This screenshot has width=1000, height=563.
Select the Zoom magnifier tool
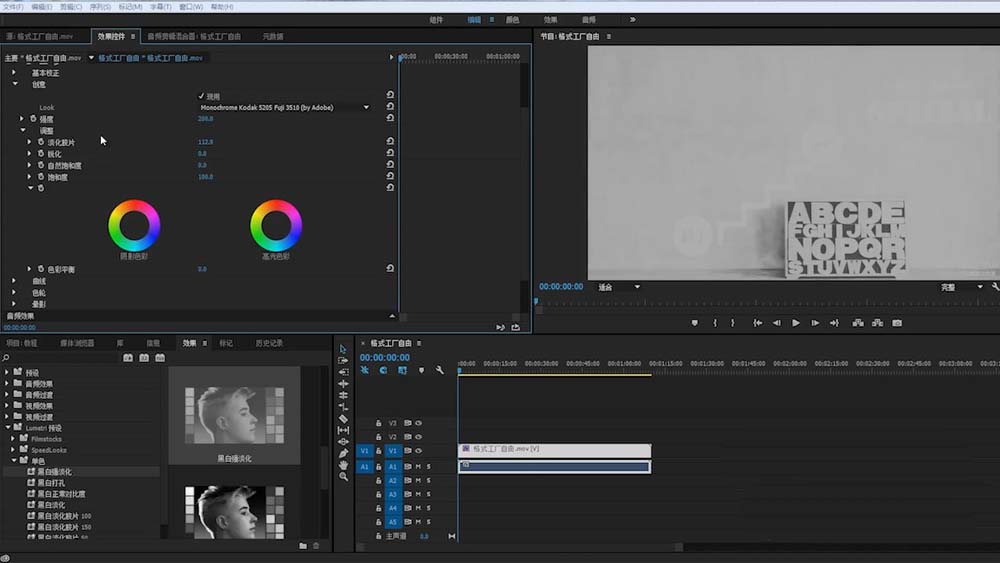click(x=343, y=477)
